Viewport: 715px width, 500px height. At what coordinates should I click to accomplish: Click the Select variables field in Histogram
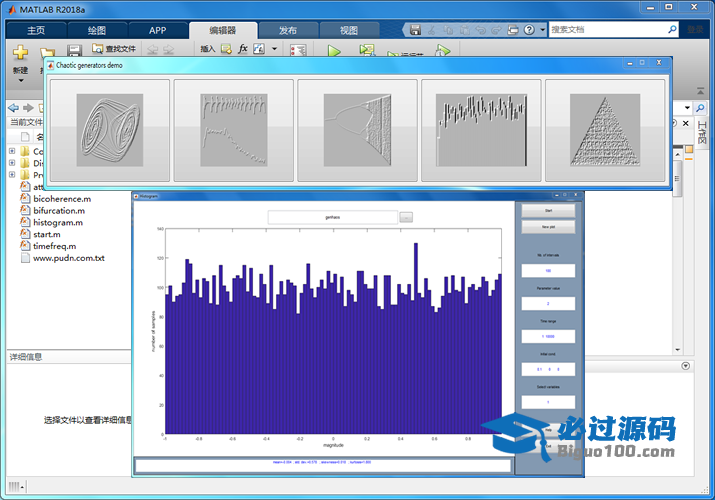pos(548,402)
